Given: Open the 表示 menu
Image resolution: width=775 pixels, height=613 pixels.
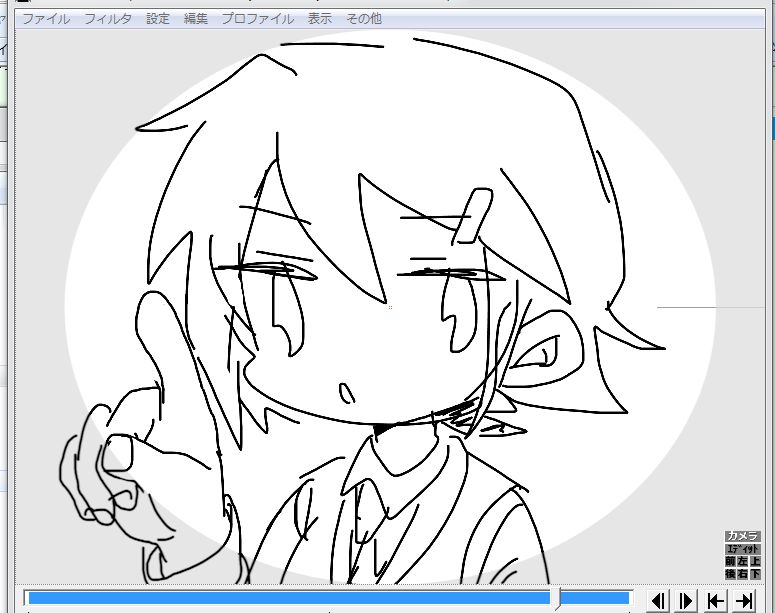Looking at the screenshot, I should coord(320,19).
